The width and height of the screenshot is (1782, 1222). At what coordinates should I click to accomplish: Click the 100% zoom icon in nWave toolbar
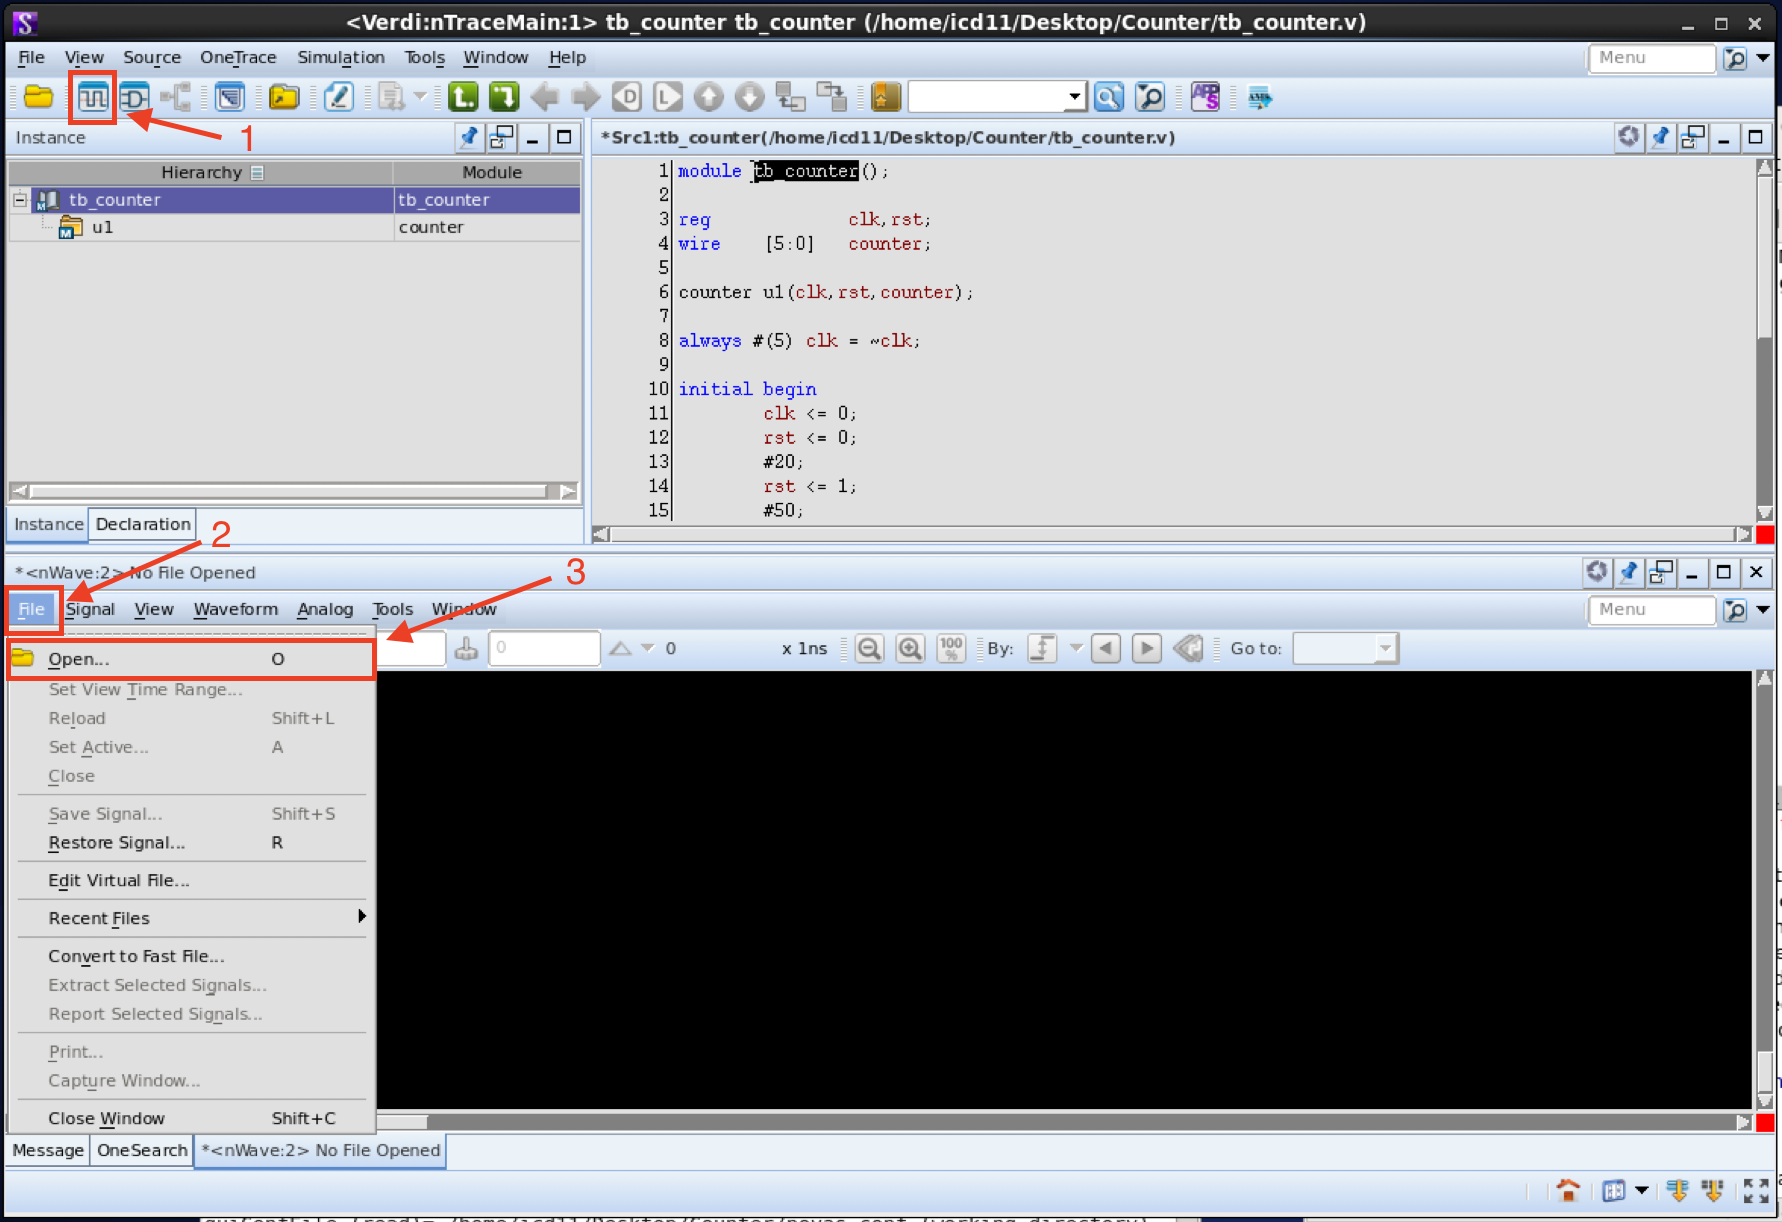coord(950,648)
